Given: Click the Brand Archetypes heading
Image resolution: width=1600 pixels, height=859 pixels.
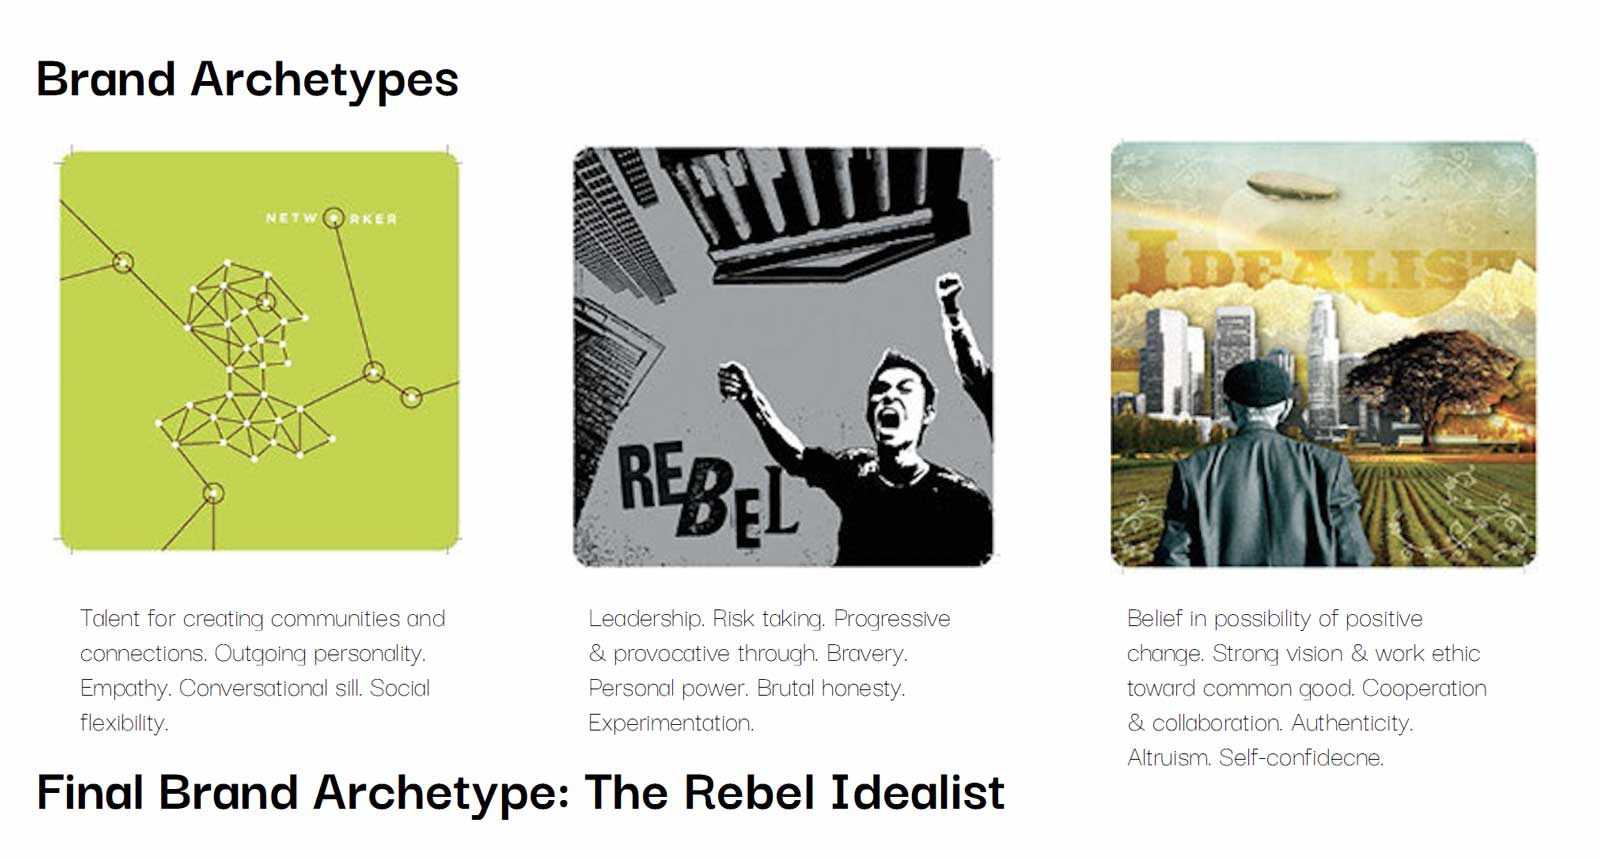Looking at the screenshot, I should (247, 80).
